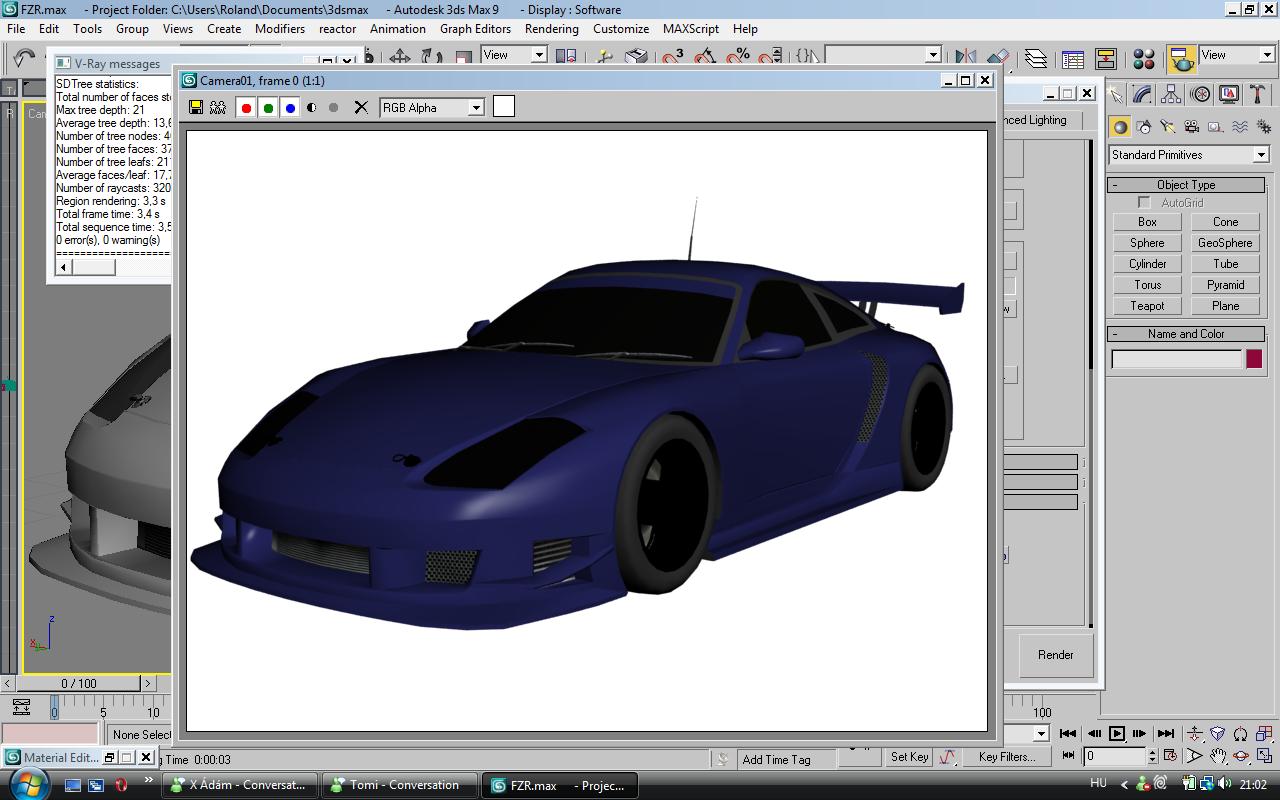Open the Graph Editors menu
The height and width of the screenshot is (800, 1280).
(475, 29)
